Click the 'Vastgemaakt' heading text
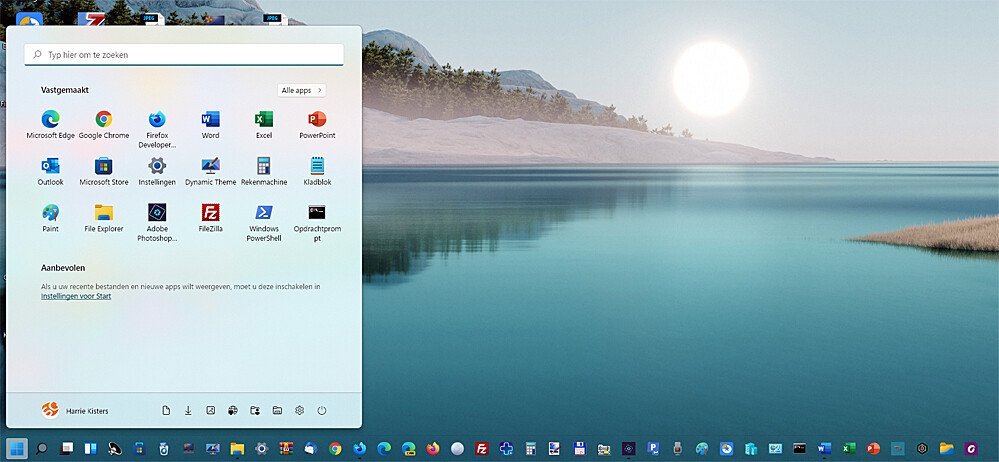Screen dimensions: 999x462 click(x=65, y=90)
